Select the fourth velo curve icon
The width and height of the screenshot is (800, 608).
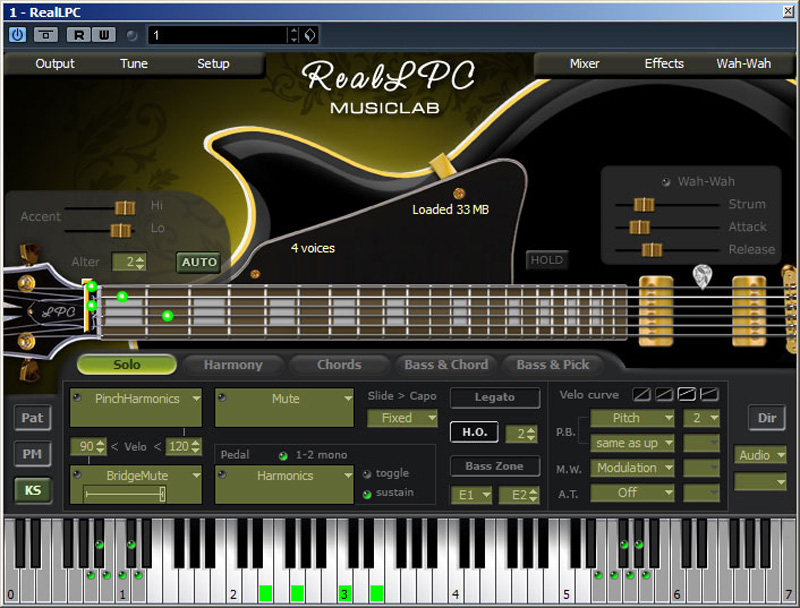click(709, 394)
